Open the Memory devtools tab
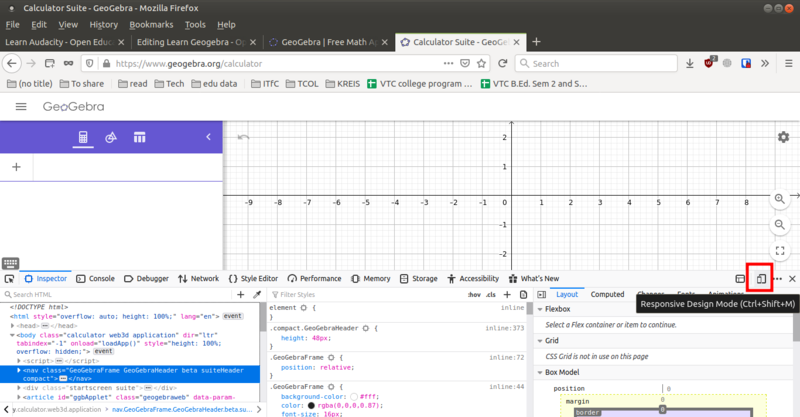800x417 pixels. pos(371,279)
